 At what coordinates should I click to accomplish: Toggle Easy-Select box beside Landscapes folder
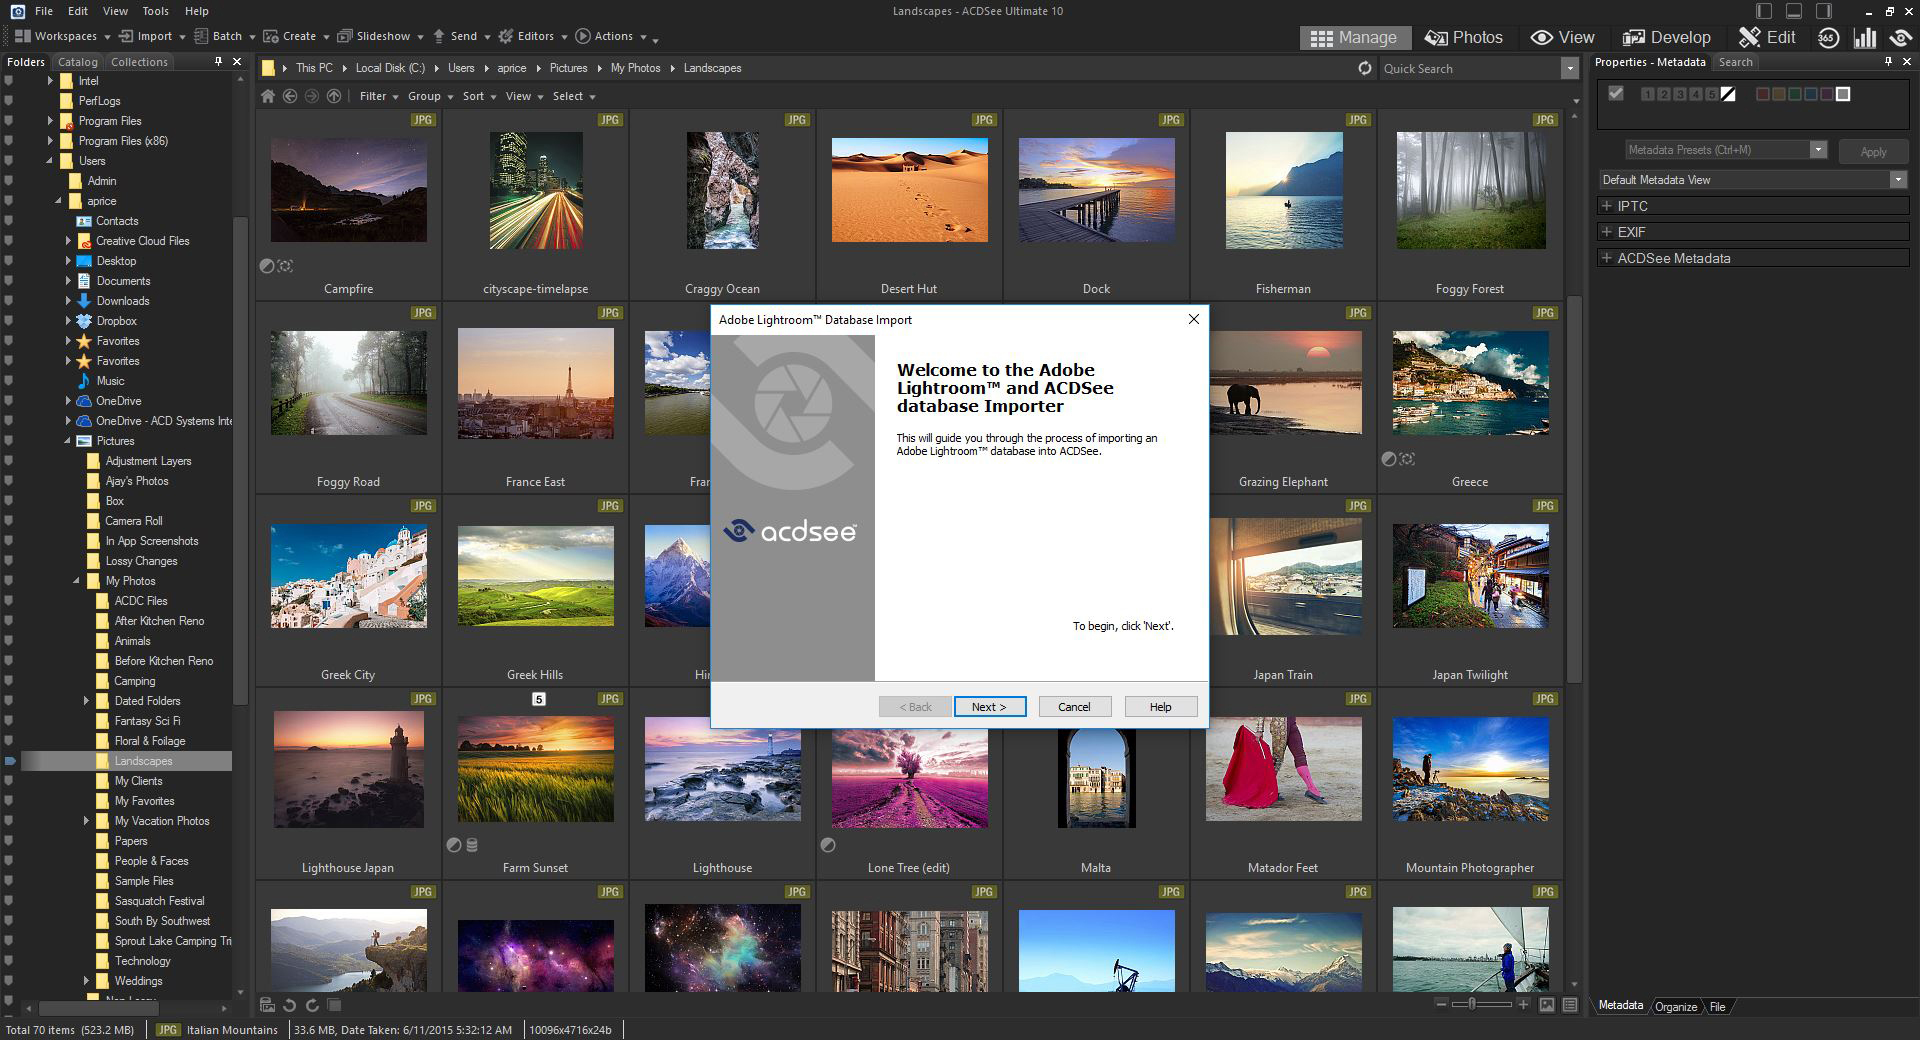(x=10, y=761)
